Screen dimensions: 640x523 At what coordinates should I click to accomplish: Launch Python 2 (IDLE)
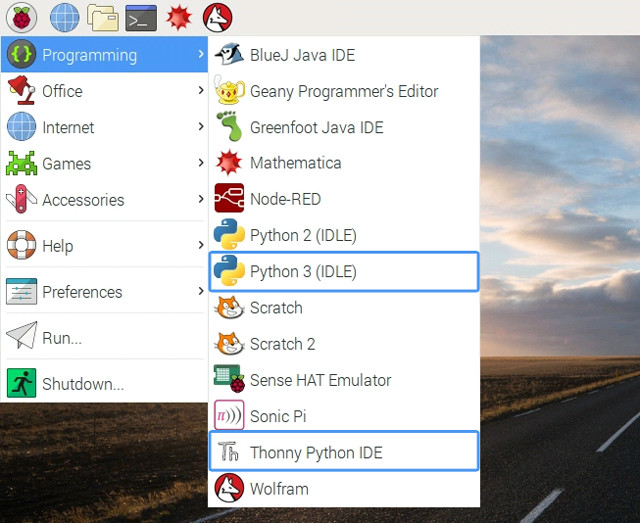[344, 235]
